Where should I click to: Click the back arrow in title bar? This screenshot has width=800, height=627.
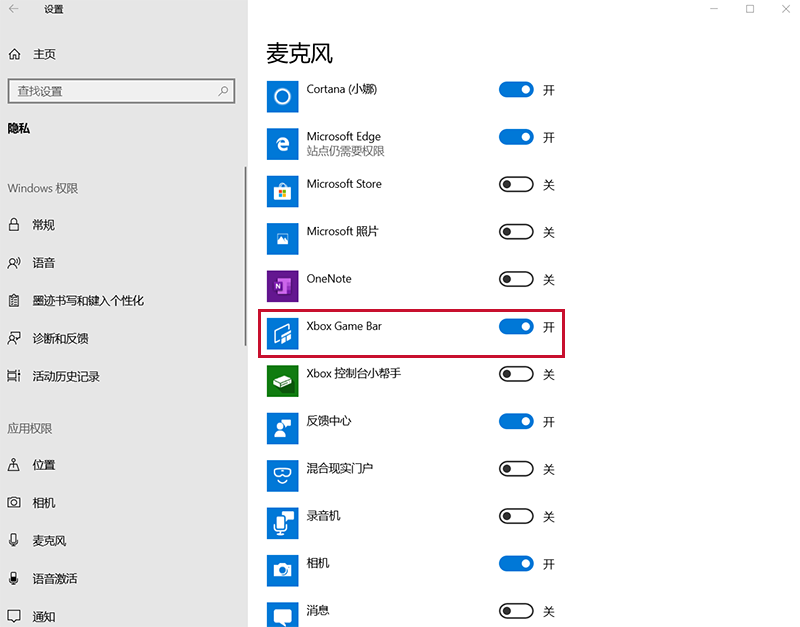click(14, 10)
